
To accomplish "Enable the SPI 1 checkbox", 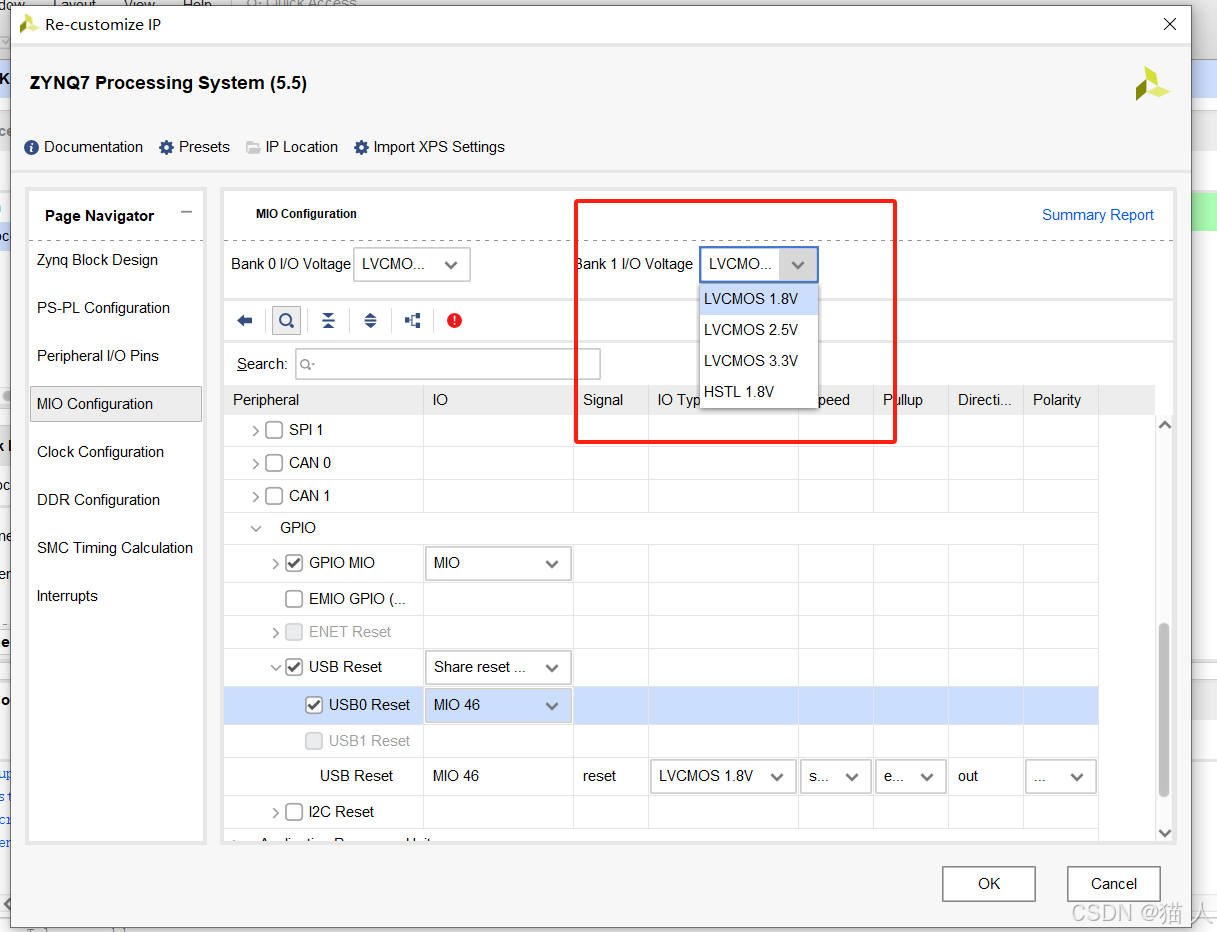I will tap(274, 430).
